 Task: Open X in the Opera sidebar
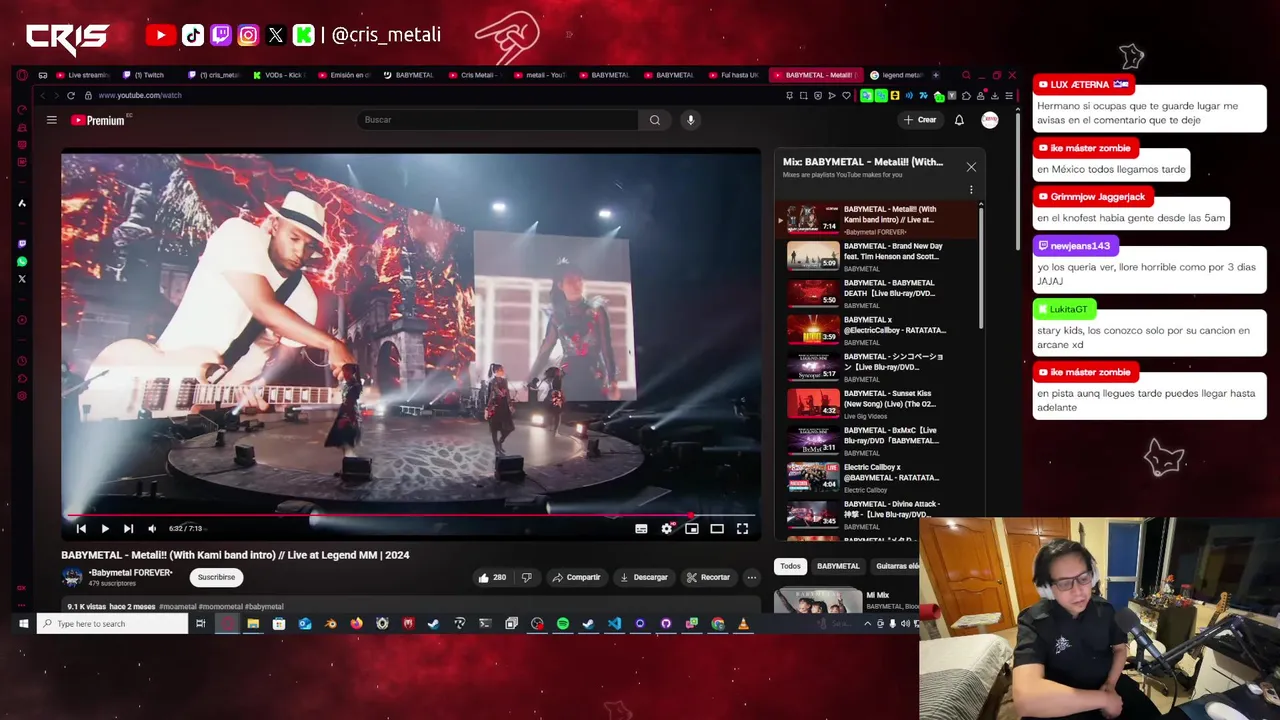pos(22,279)
